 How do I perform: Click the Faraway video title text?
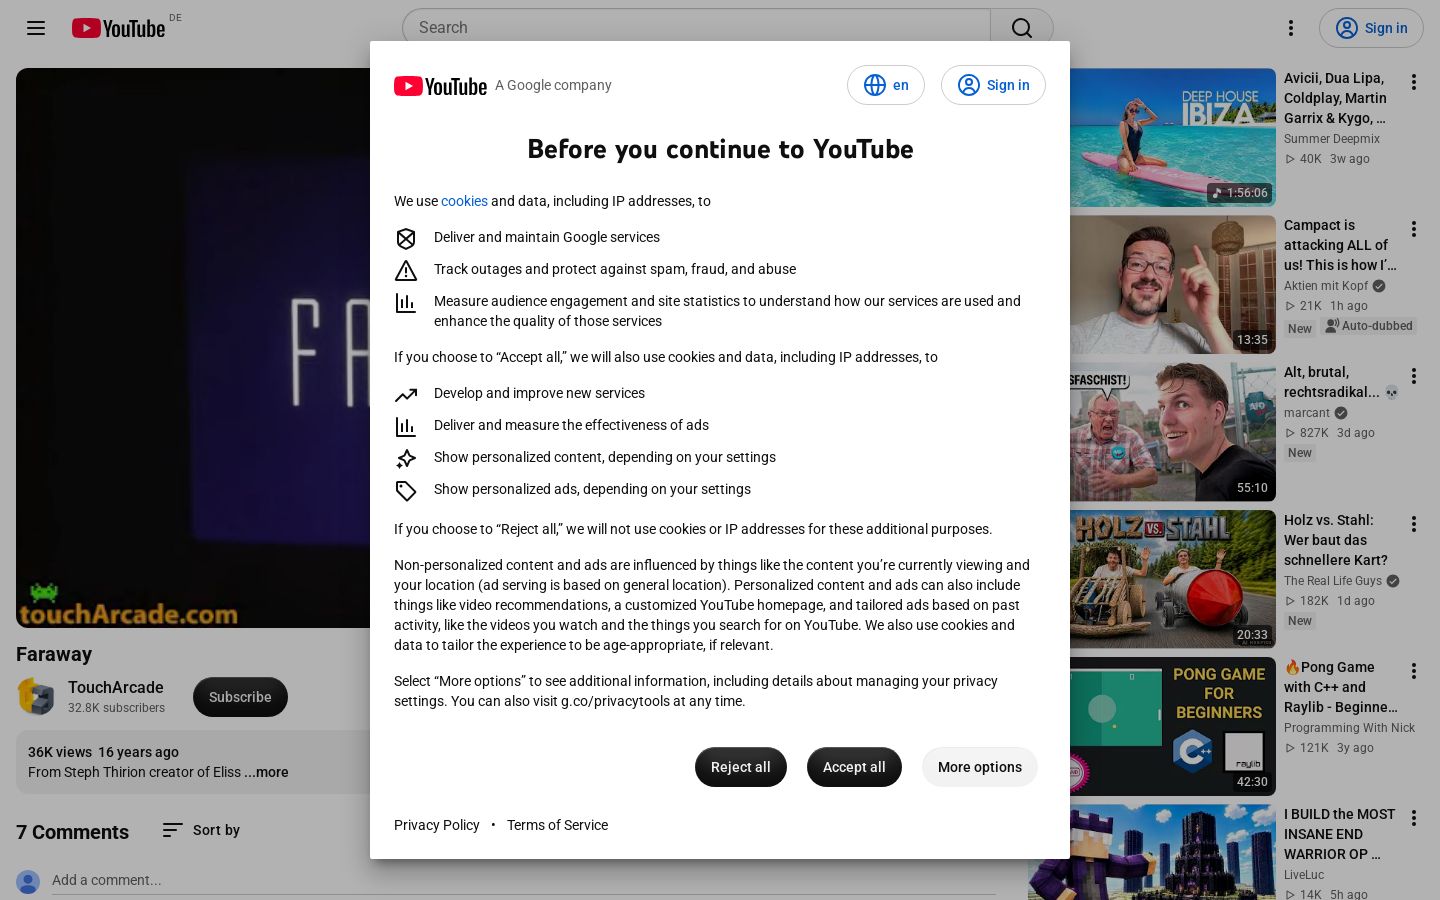(x=54, y=654)
